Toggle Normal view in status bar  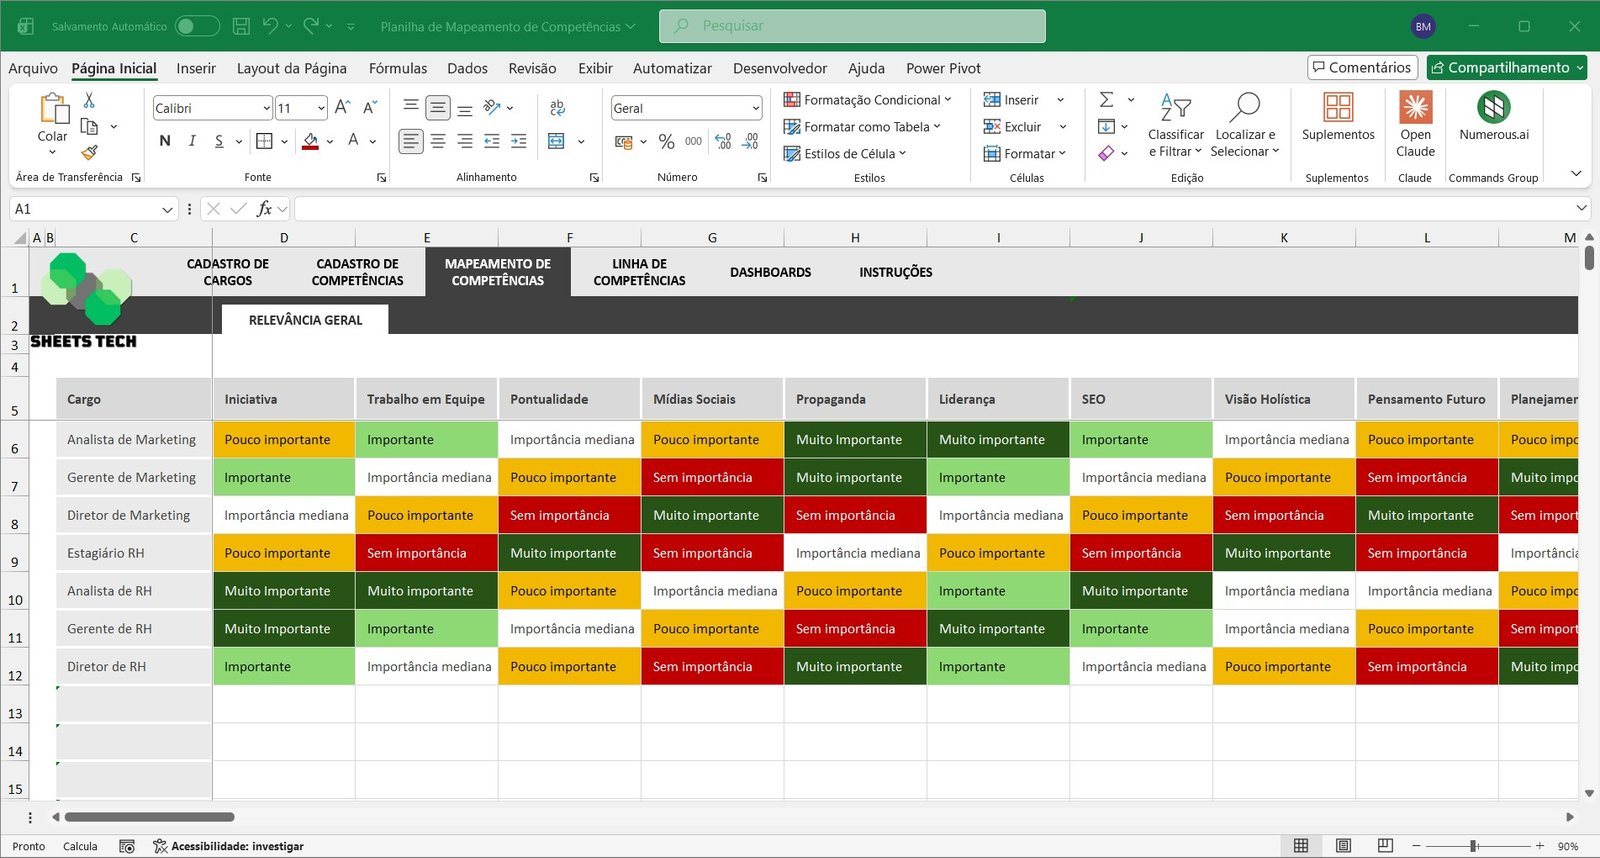pyautogui.click(x=1301, y=846)
